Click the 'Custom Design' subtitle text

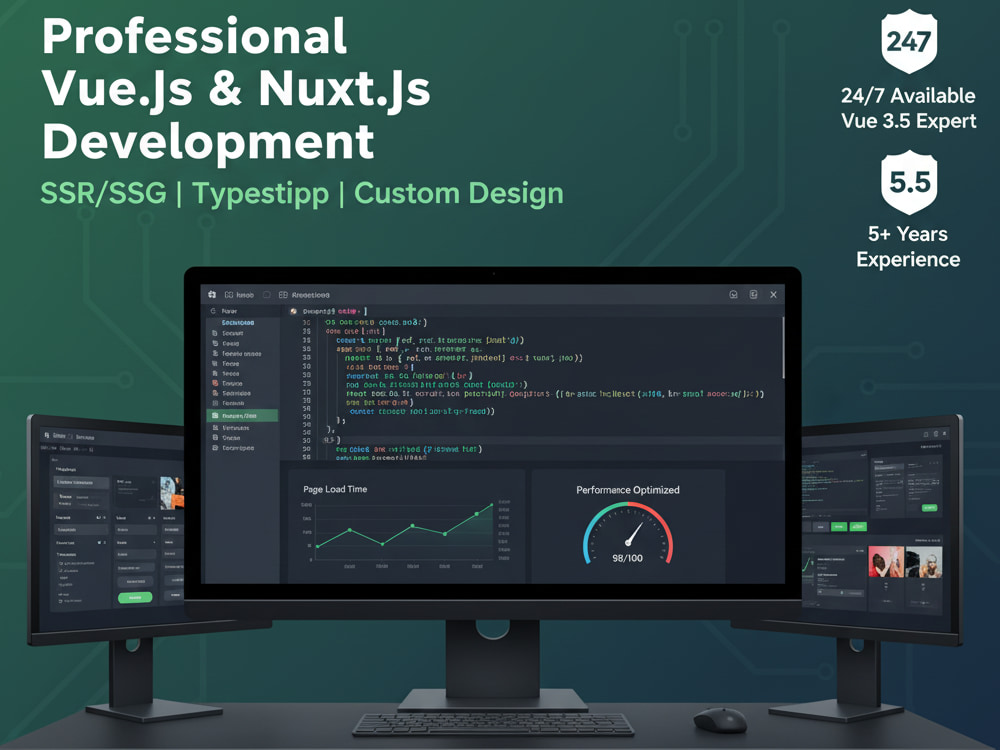point(459,193)
